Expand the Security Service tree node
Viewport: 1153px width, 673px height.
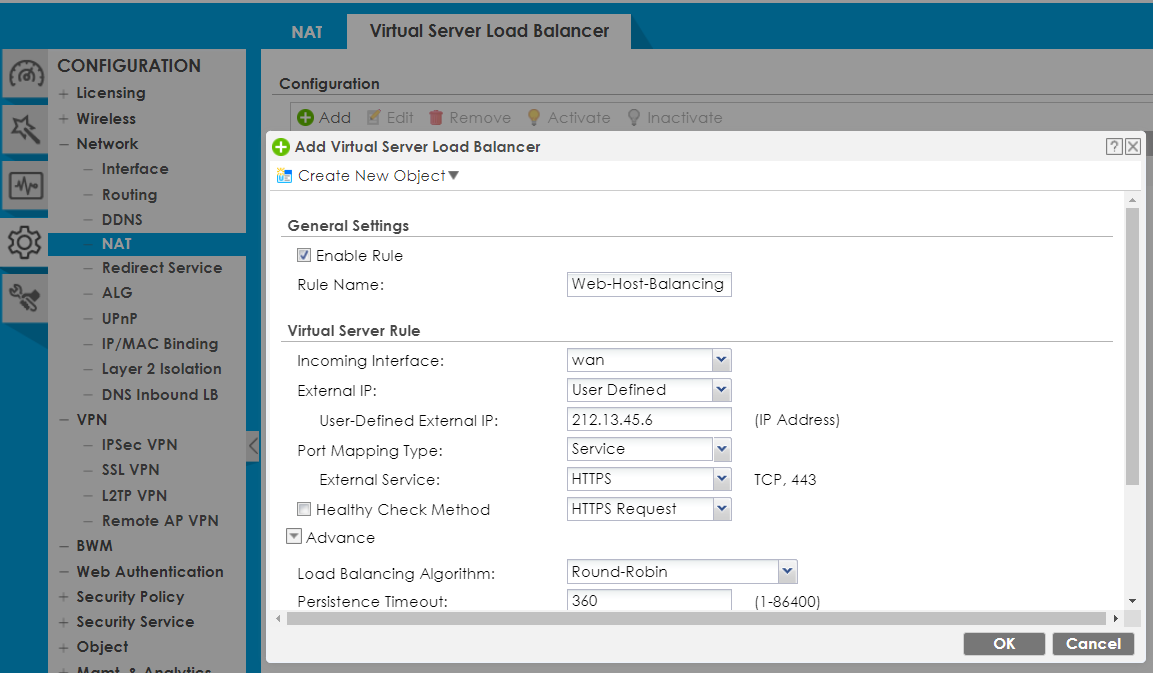click(x=63, y=622)
